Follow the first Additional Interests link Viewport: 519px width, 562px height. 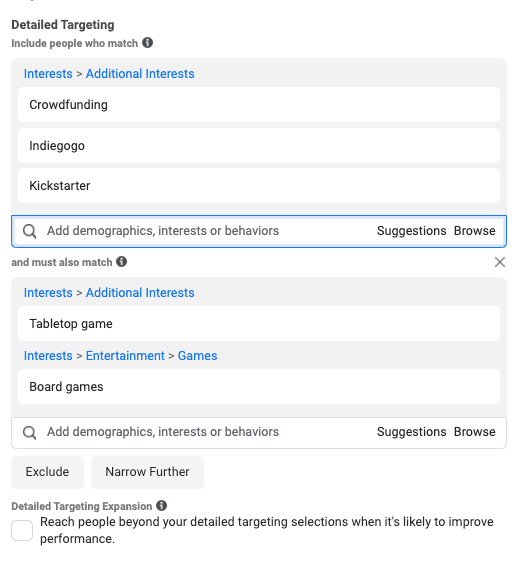140,73
